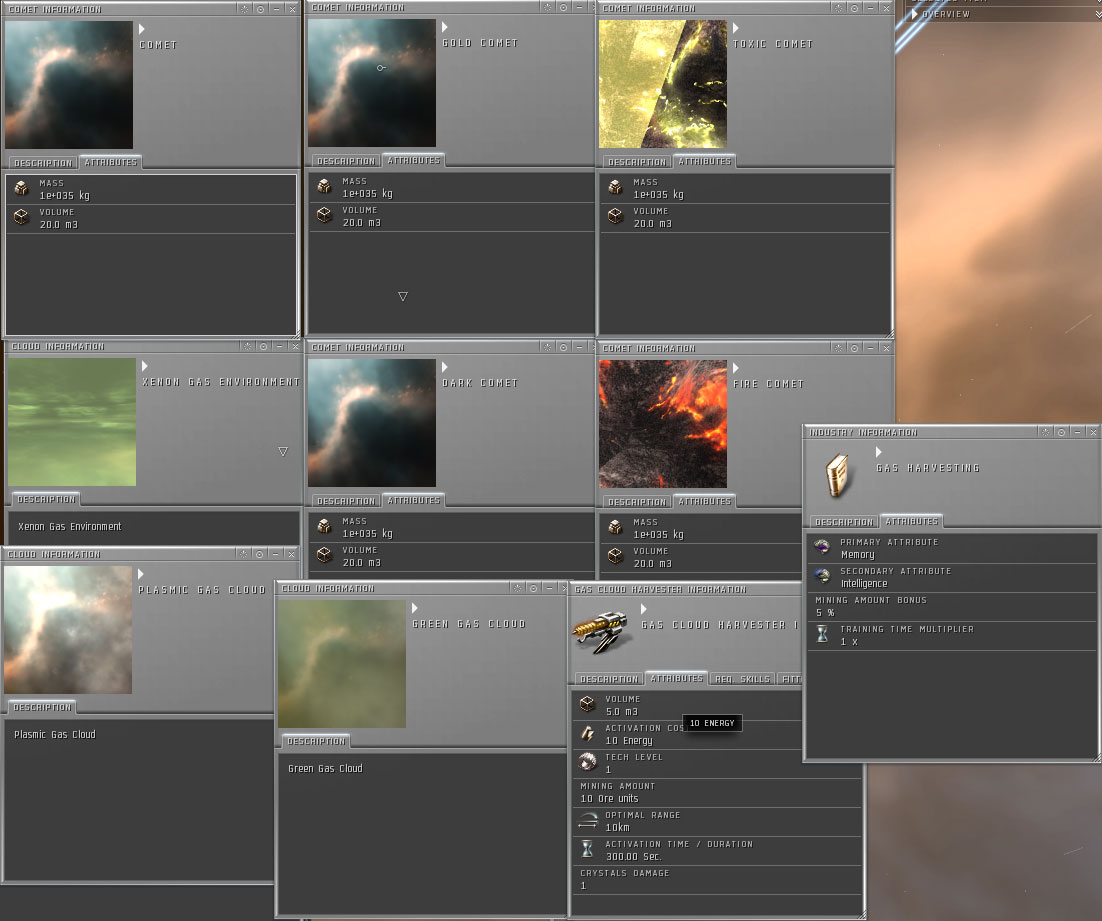This screenshot has width=1102, height=921.
Task: Minimize the Xenon Gas Environment window
Action: pyautogui.click(x=280, y=346)
